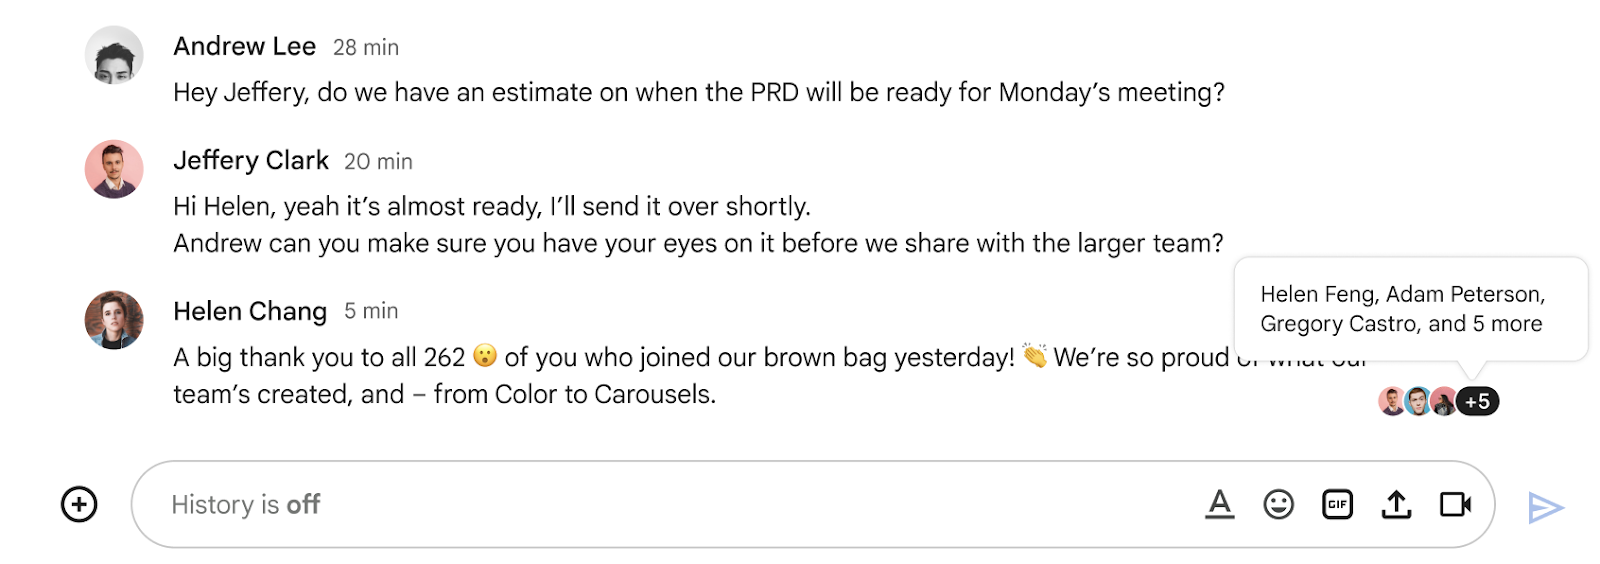This screenshot has height=564, width=1600.
Task: Click Andrew Lee's avatar
Action: [x=114, y=55]
